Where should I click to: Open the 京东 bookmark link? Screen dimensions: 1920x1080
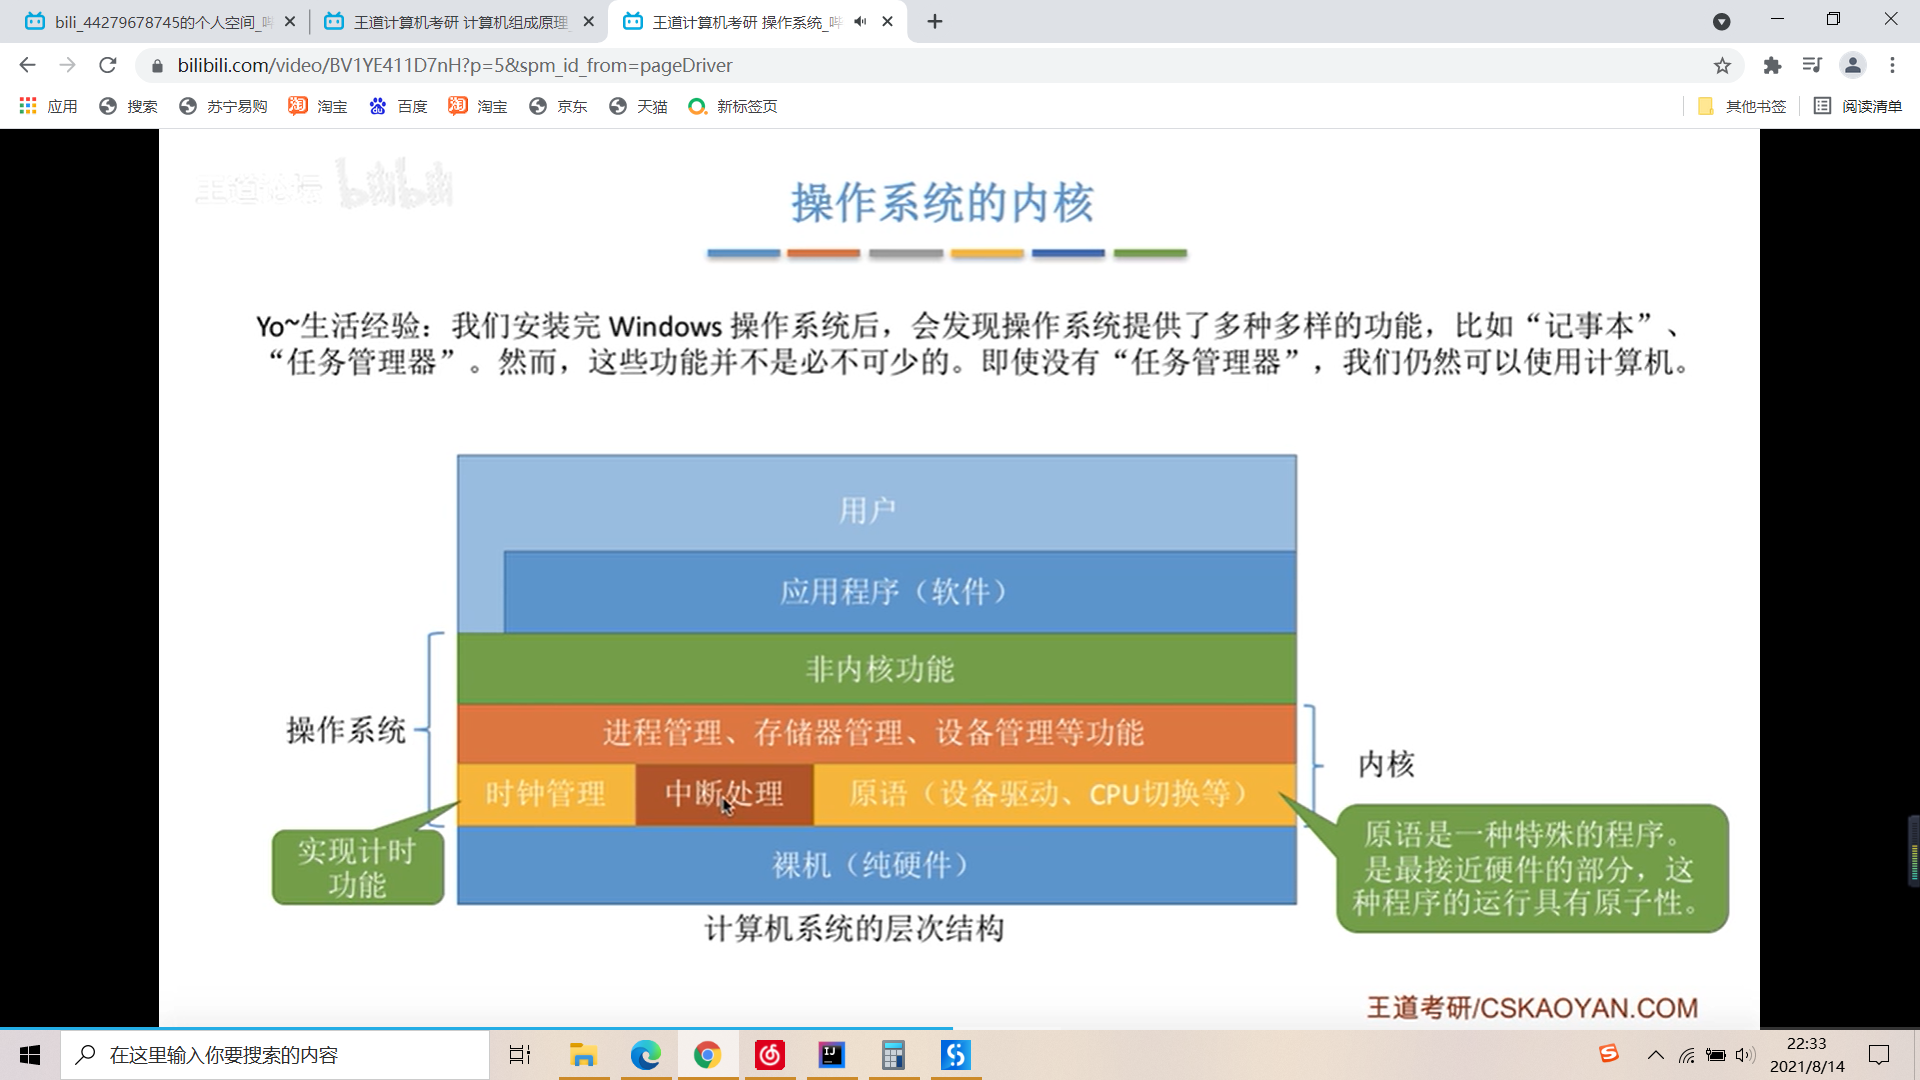point(558,106)
